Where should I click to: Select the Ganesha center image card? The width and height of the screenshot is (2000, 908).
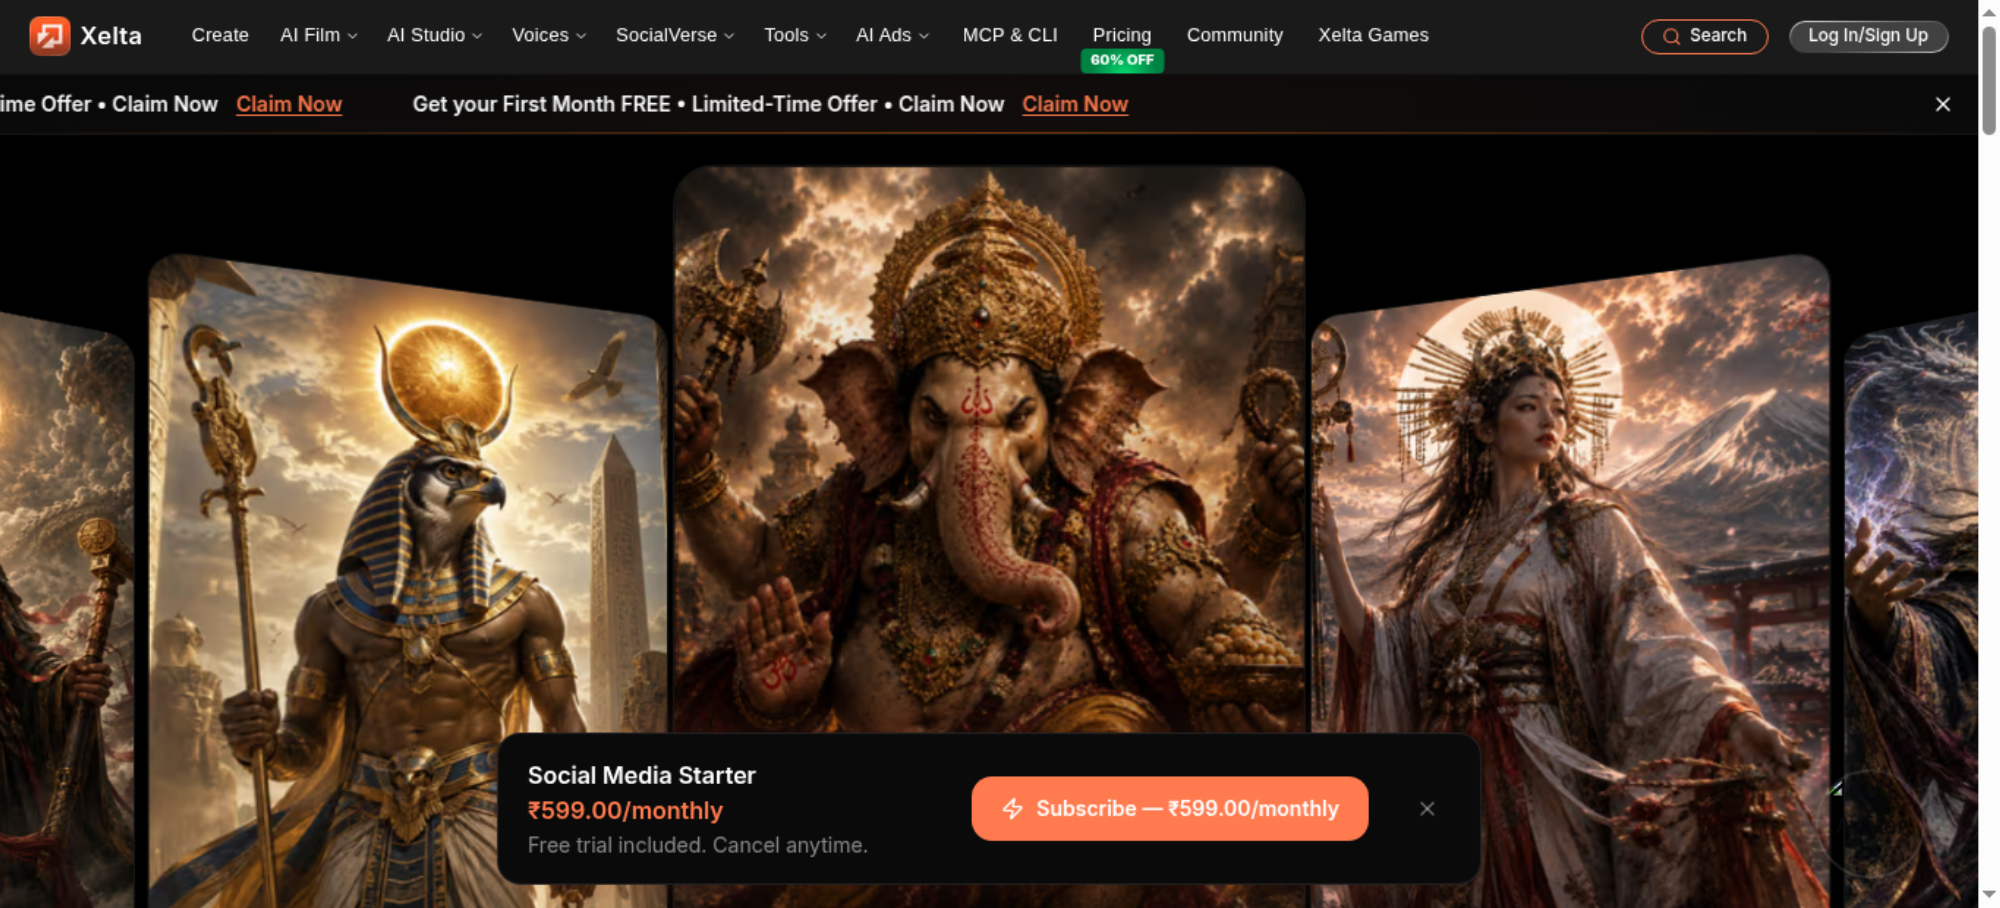pyautogui.click(x=989, y=450)
